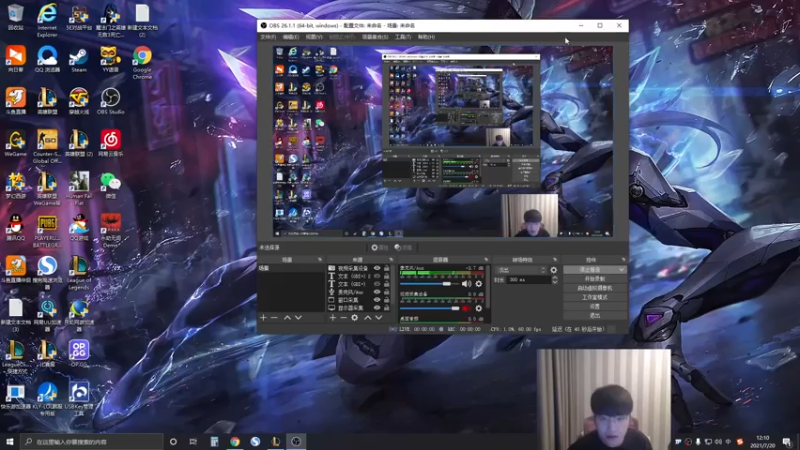Open the 文件(F) menu
The image size is (800, 450).
click(x=268, y=37)
